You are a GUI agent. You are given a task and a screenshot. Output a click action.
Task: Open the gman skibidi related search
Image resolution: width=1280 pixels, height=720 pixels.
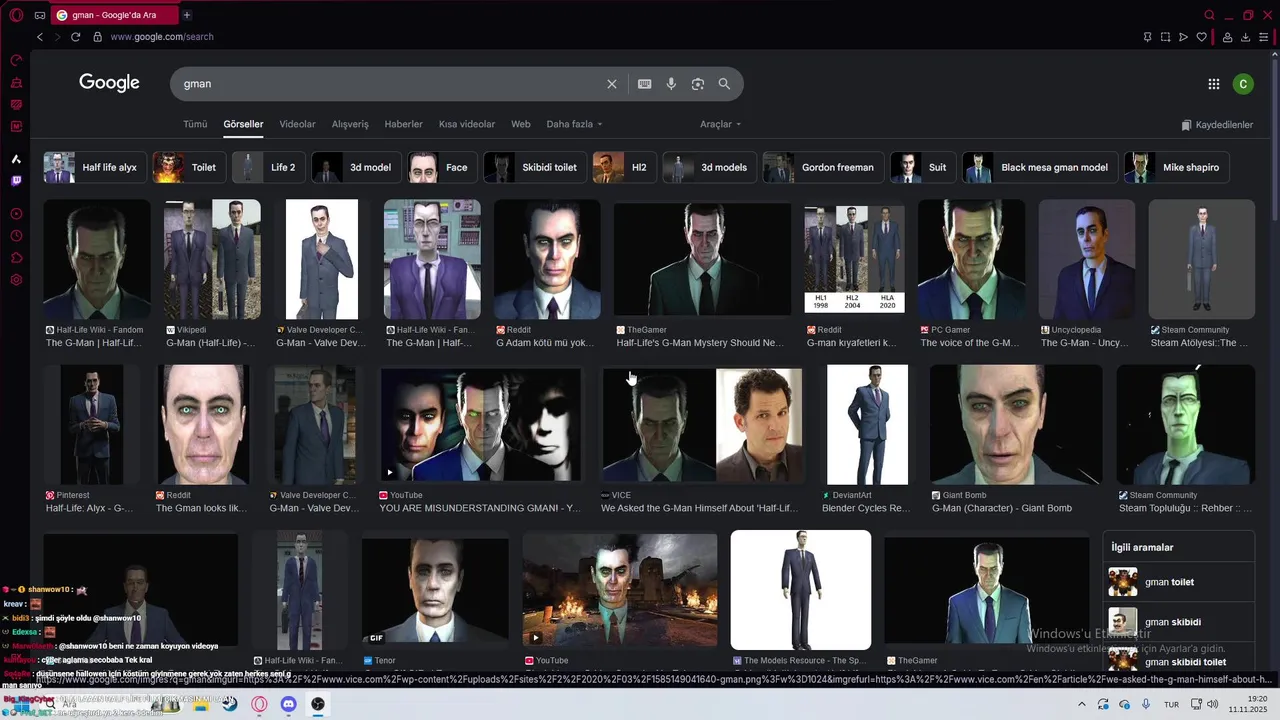coord(1180,622)
